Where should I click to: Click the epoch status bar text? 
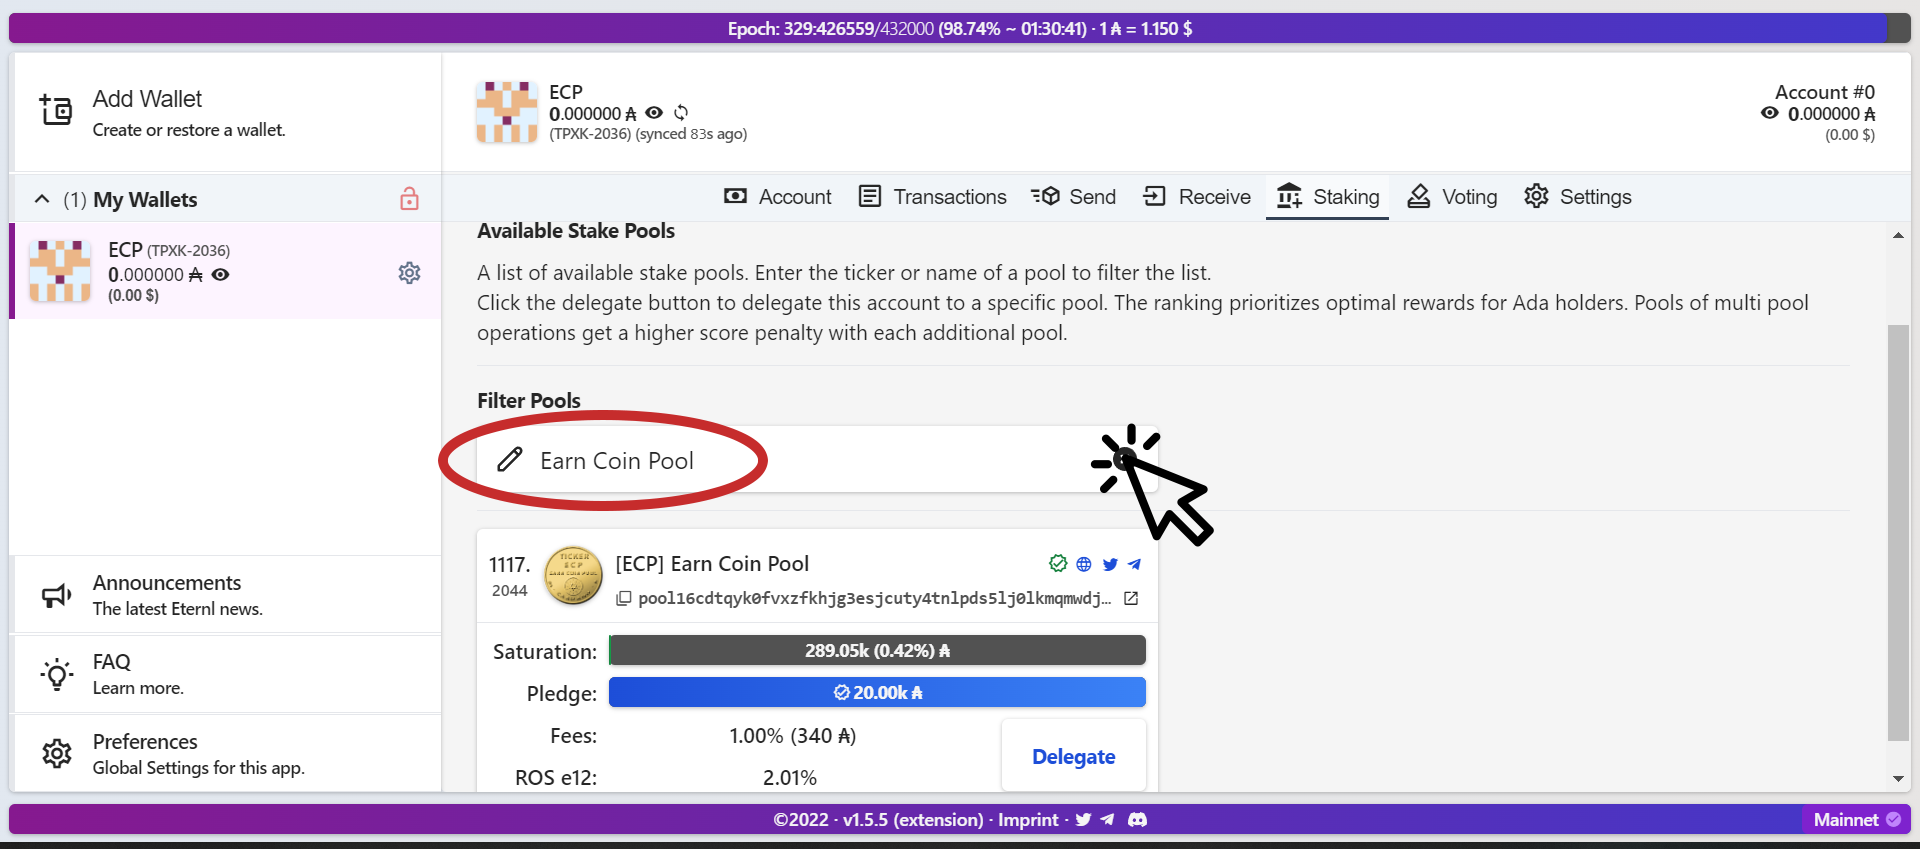point(960,29)
